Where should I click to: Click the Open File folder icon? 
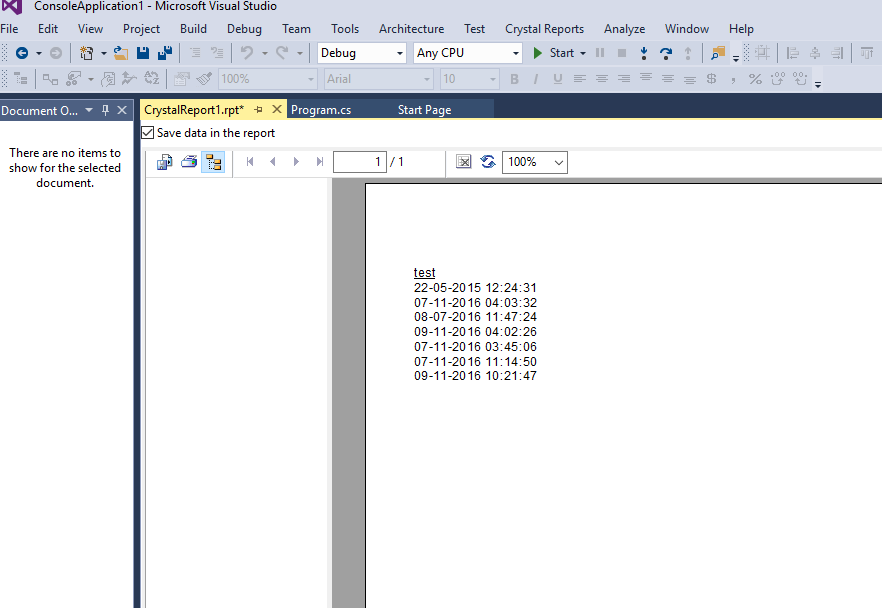(121, 53)
